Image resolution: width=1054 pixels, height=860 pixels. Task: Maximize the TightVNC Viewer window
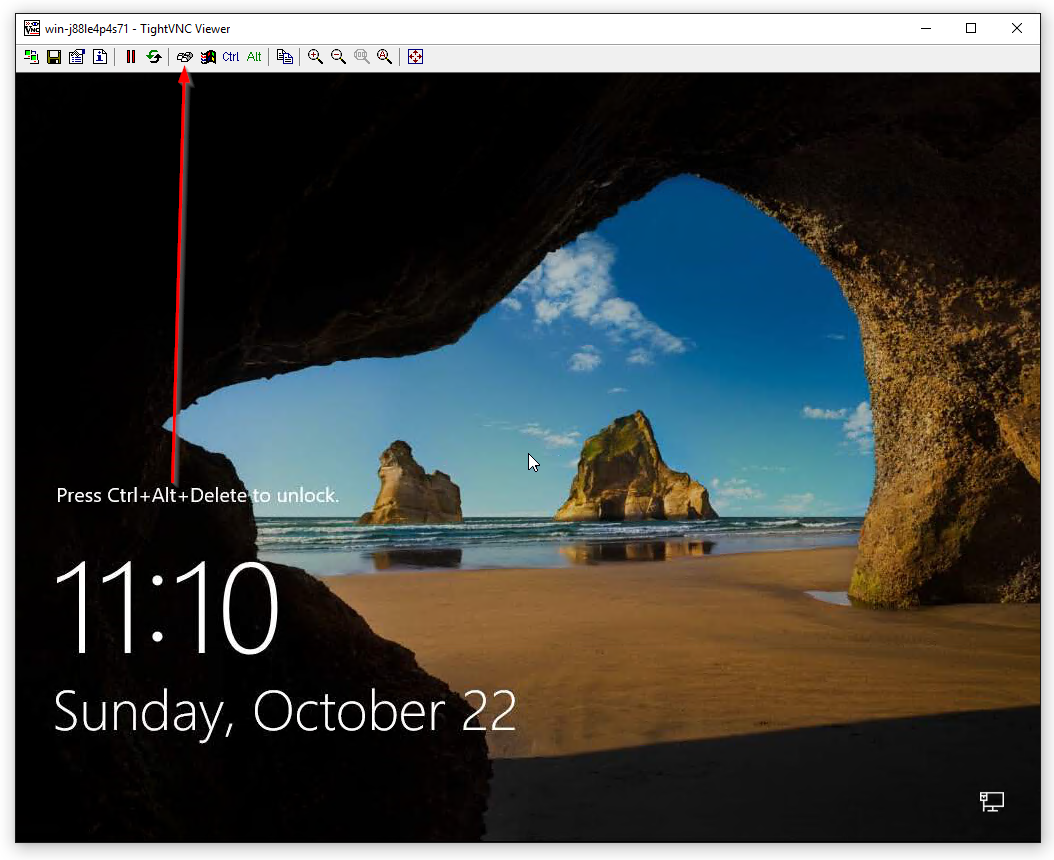[x=971, y=28]
